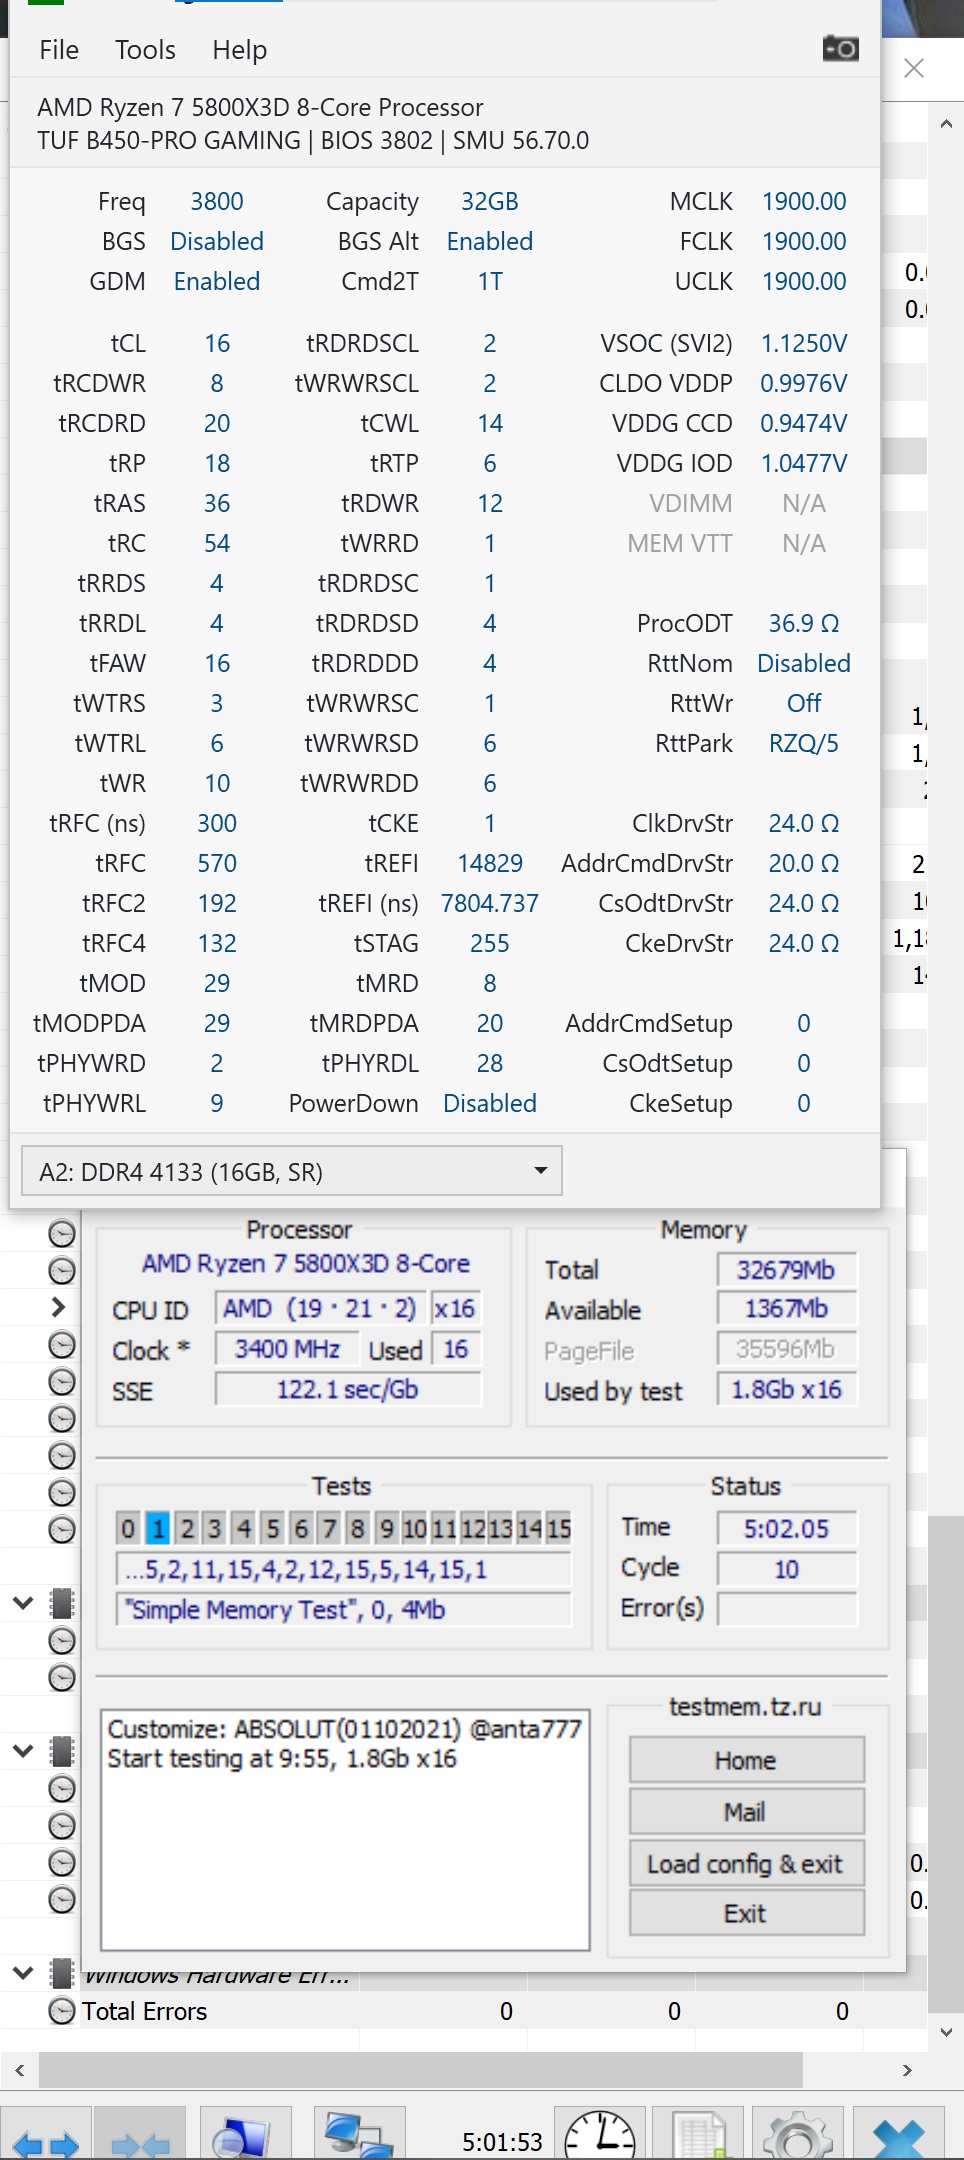Open the A2: DDR4 4133 module dropdown
Image resolution: width=964 pixels, height=2160 pixels.
tap(291, 1171)
